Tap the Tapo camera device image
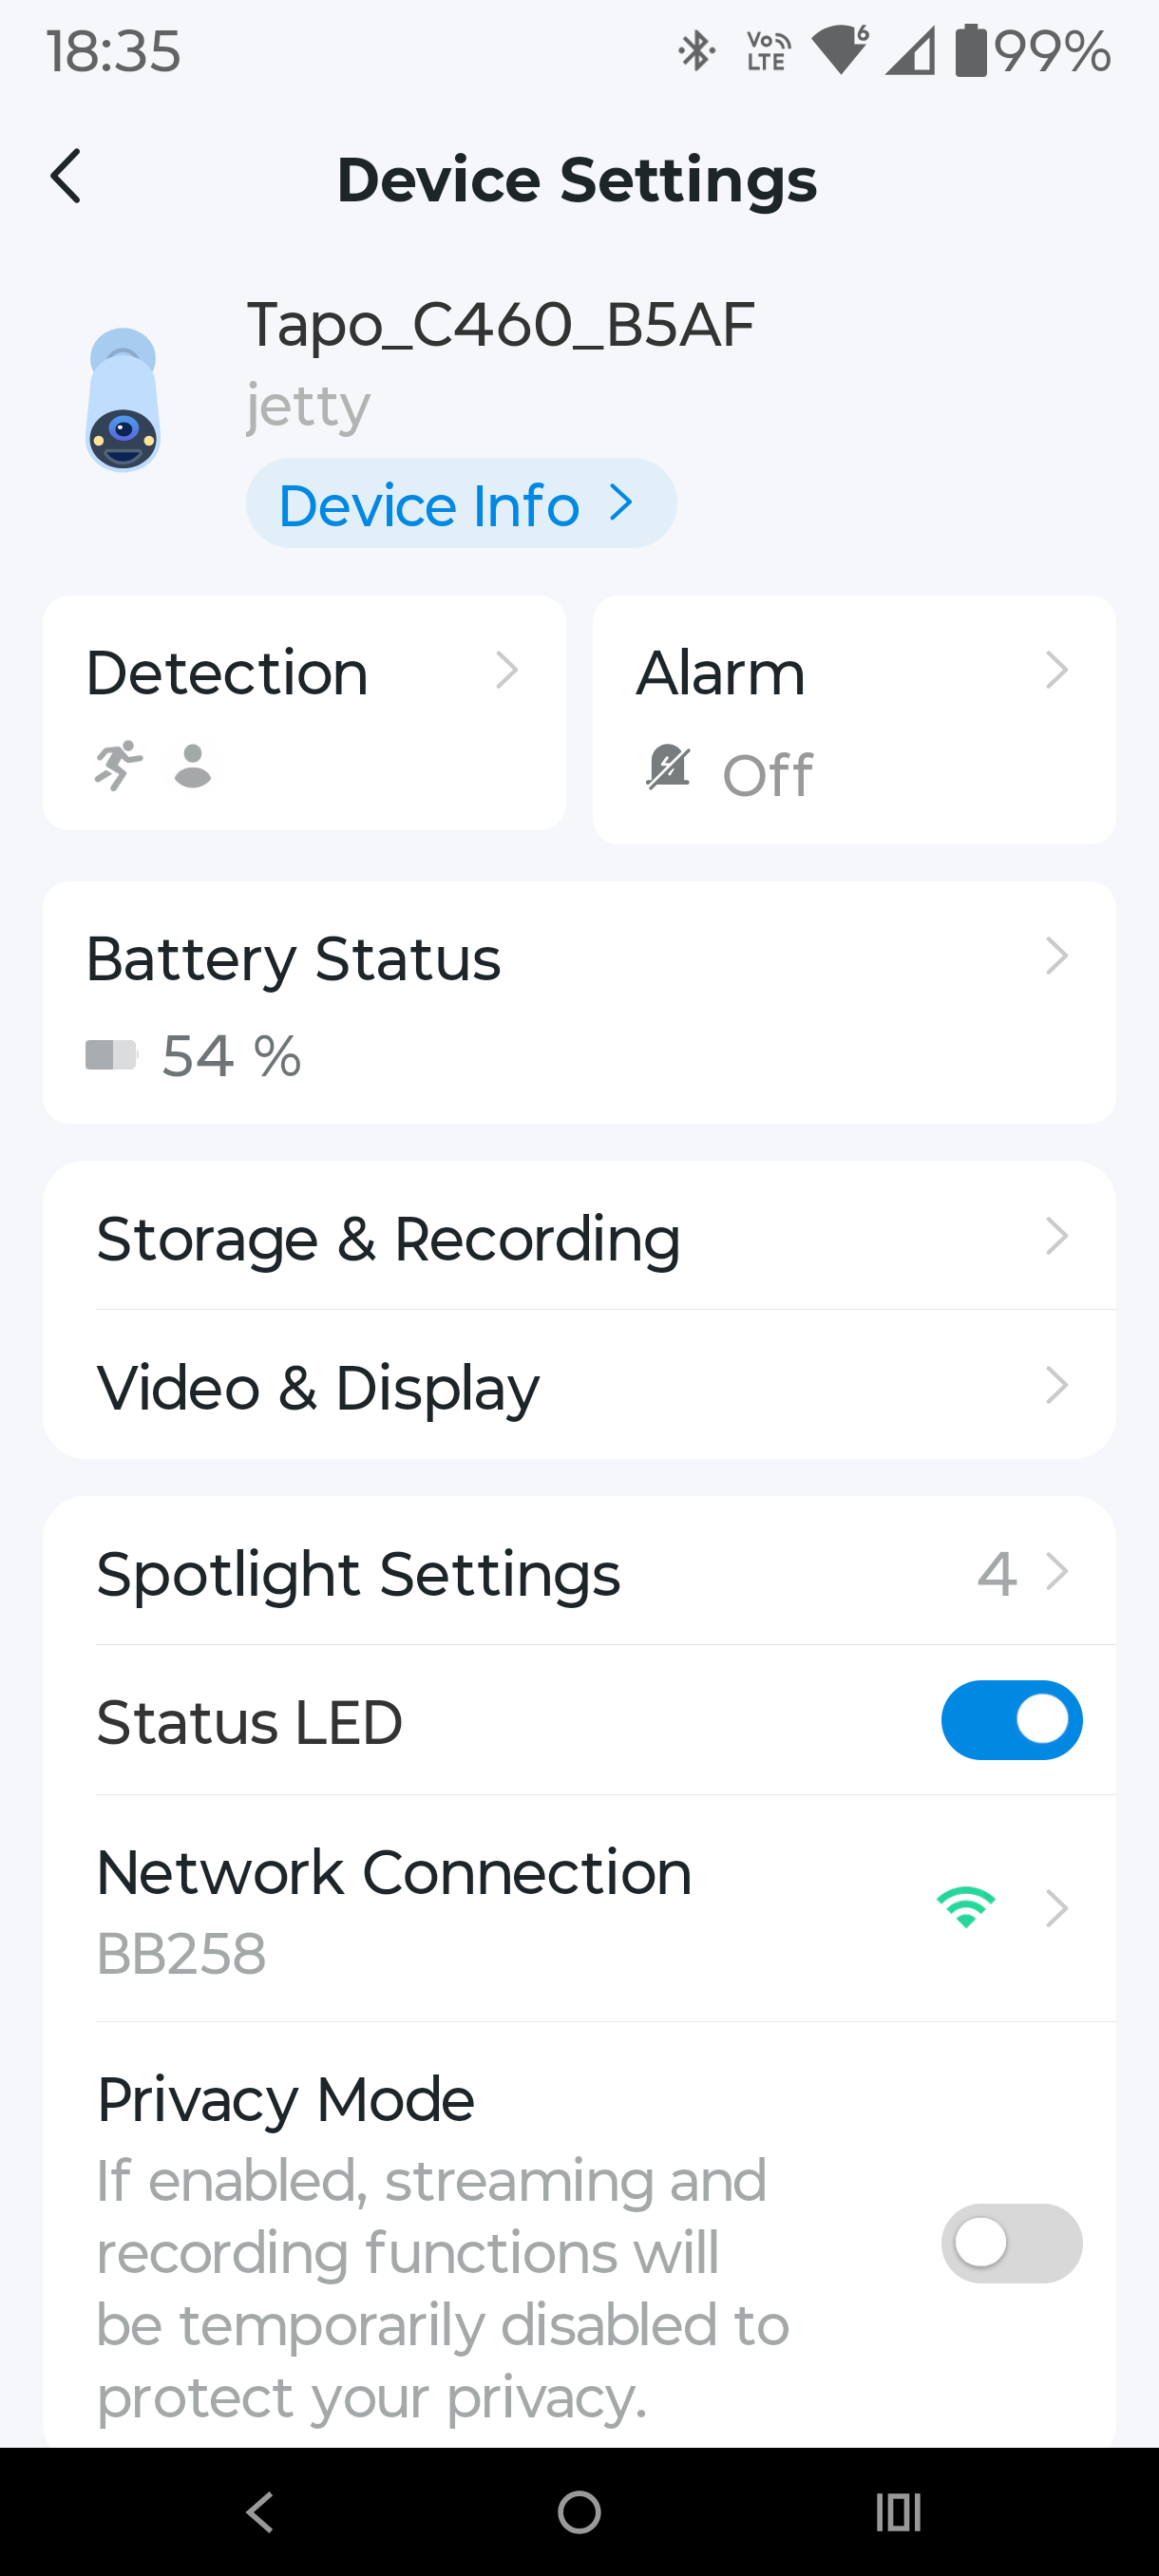Image resolution: width=1159 pixels, height=2576 pixels. pos(123,400)
